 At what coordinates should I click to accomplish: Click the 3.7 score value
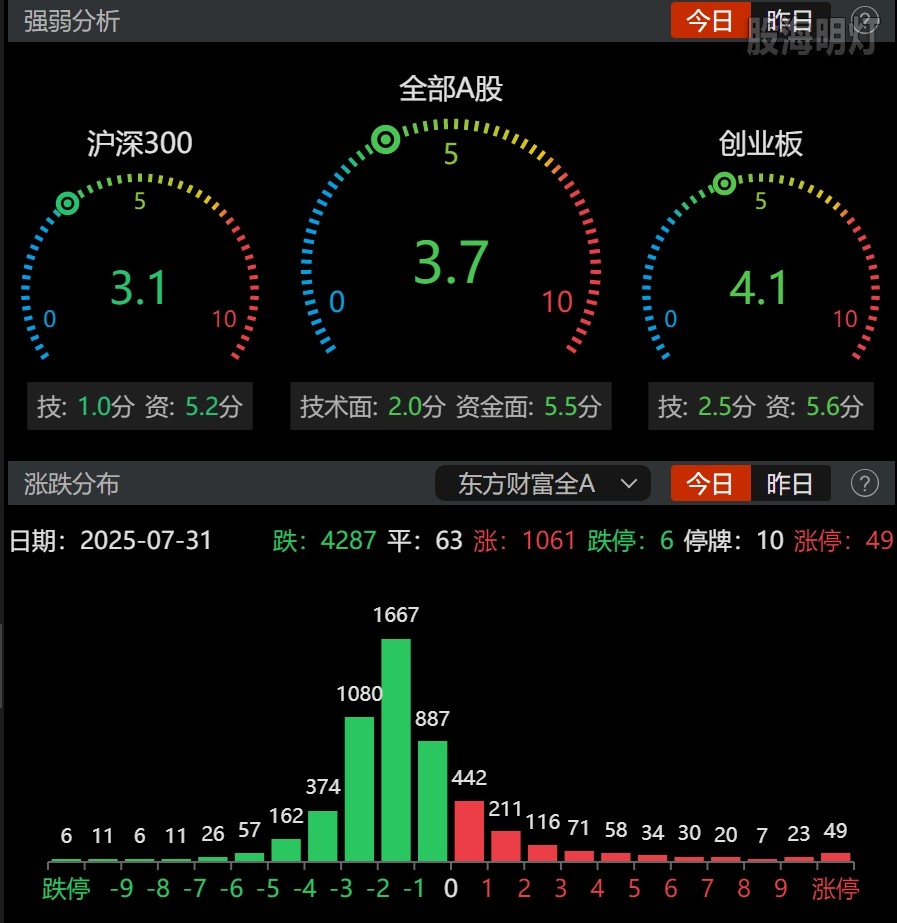pos(451,262)
